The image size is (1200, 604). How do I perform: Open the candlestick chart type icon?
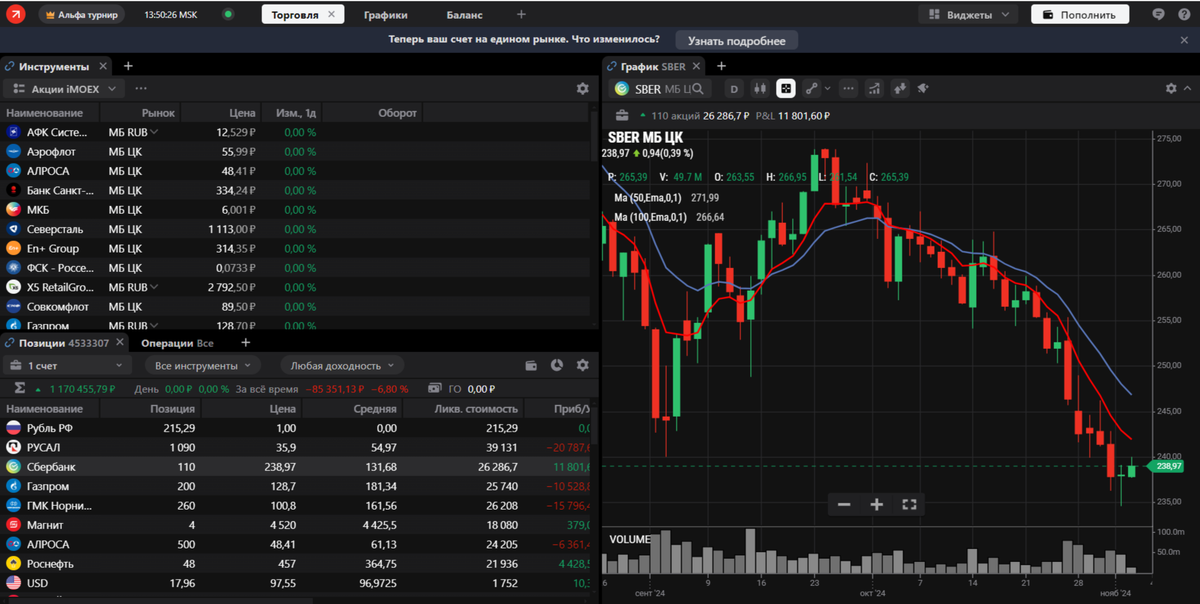[x=760, y=89]
